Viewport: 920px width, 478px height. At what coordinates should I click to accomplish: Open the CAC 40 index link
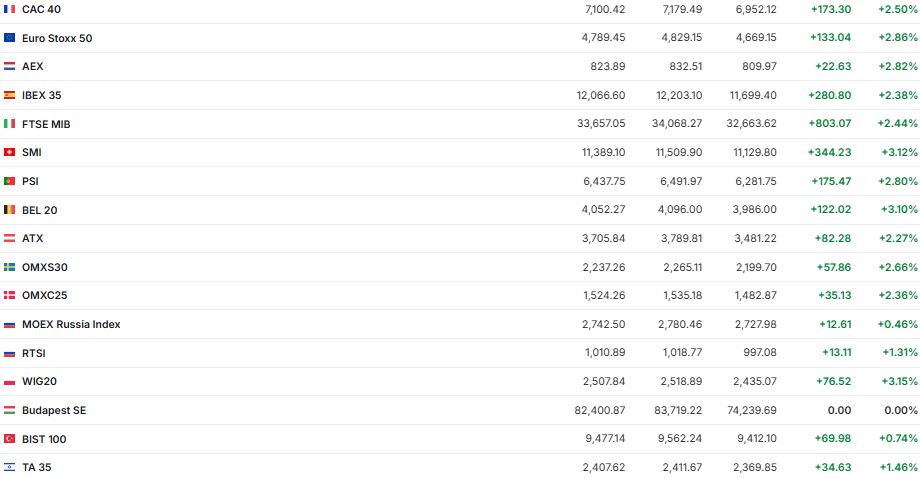(x=40, y=9)
